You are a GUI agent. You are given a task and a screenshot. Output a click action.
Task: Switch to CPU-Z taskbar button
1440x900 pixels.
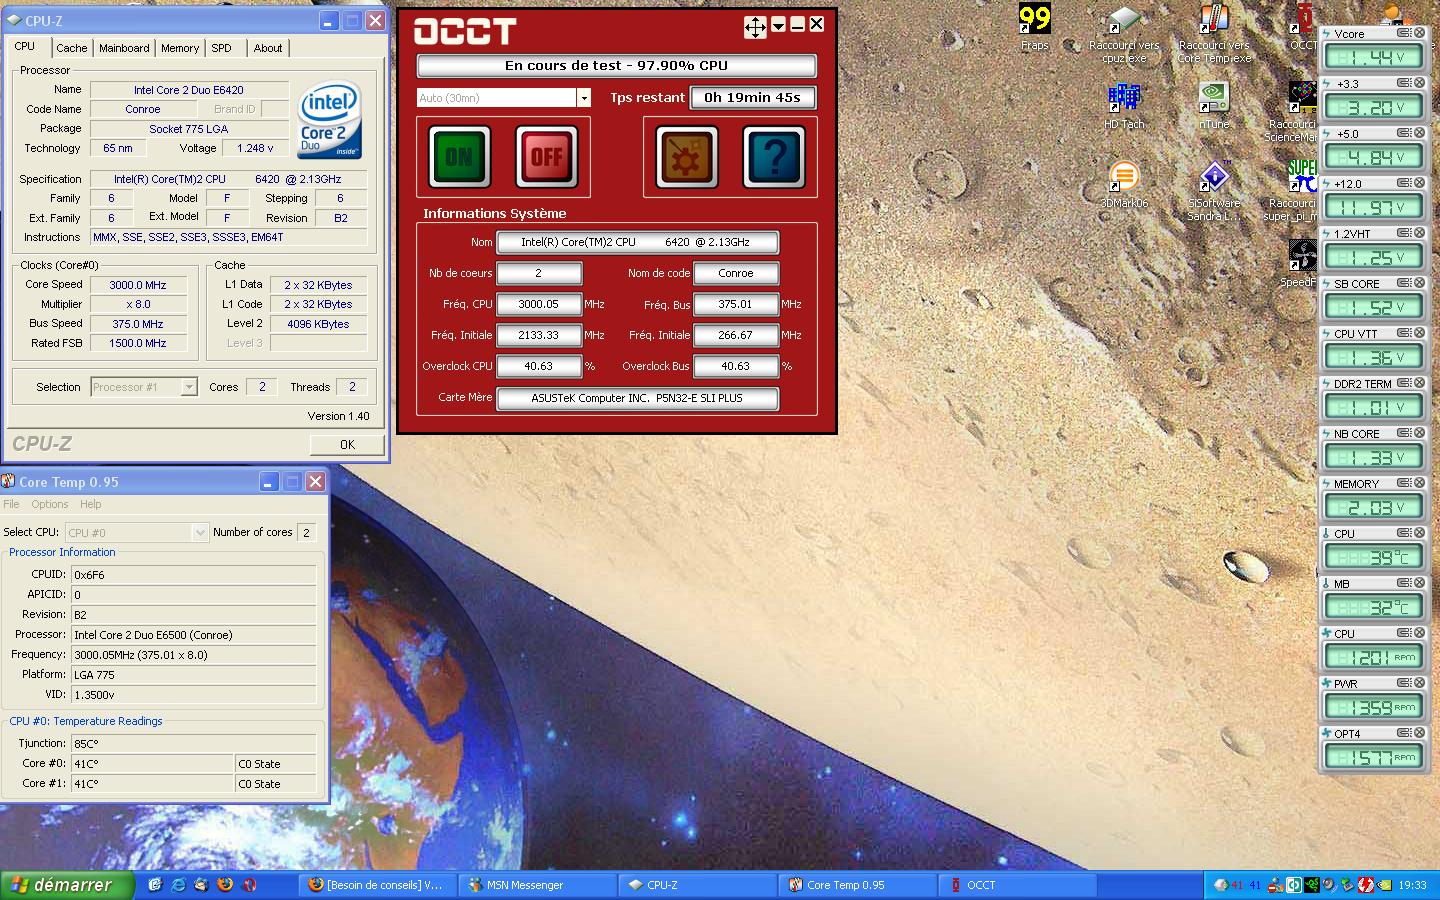point(698,885)
